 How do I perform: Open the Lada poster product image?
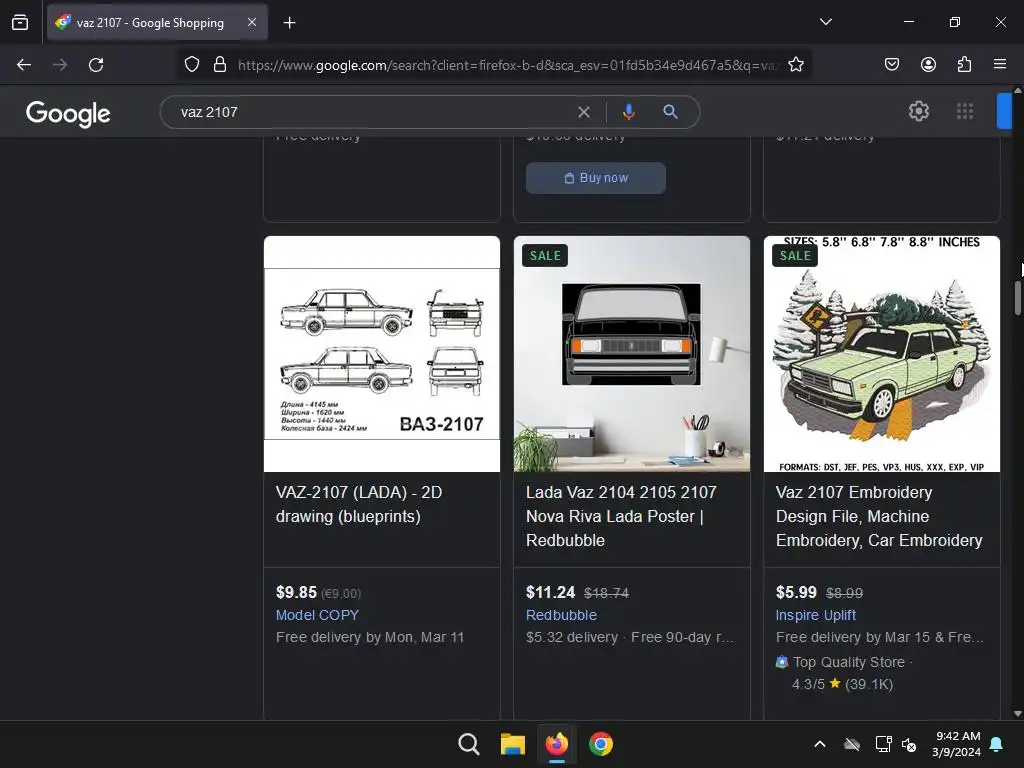(632, 354)
